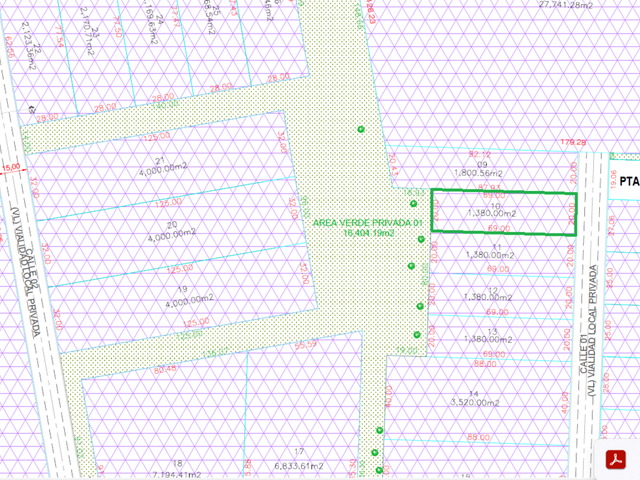
Task: Click the dimension '19.06' beside PTA
Action: [613, 179]
